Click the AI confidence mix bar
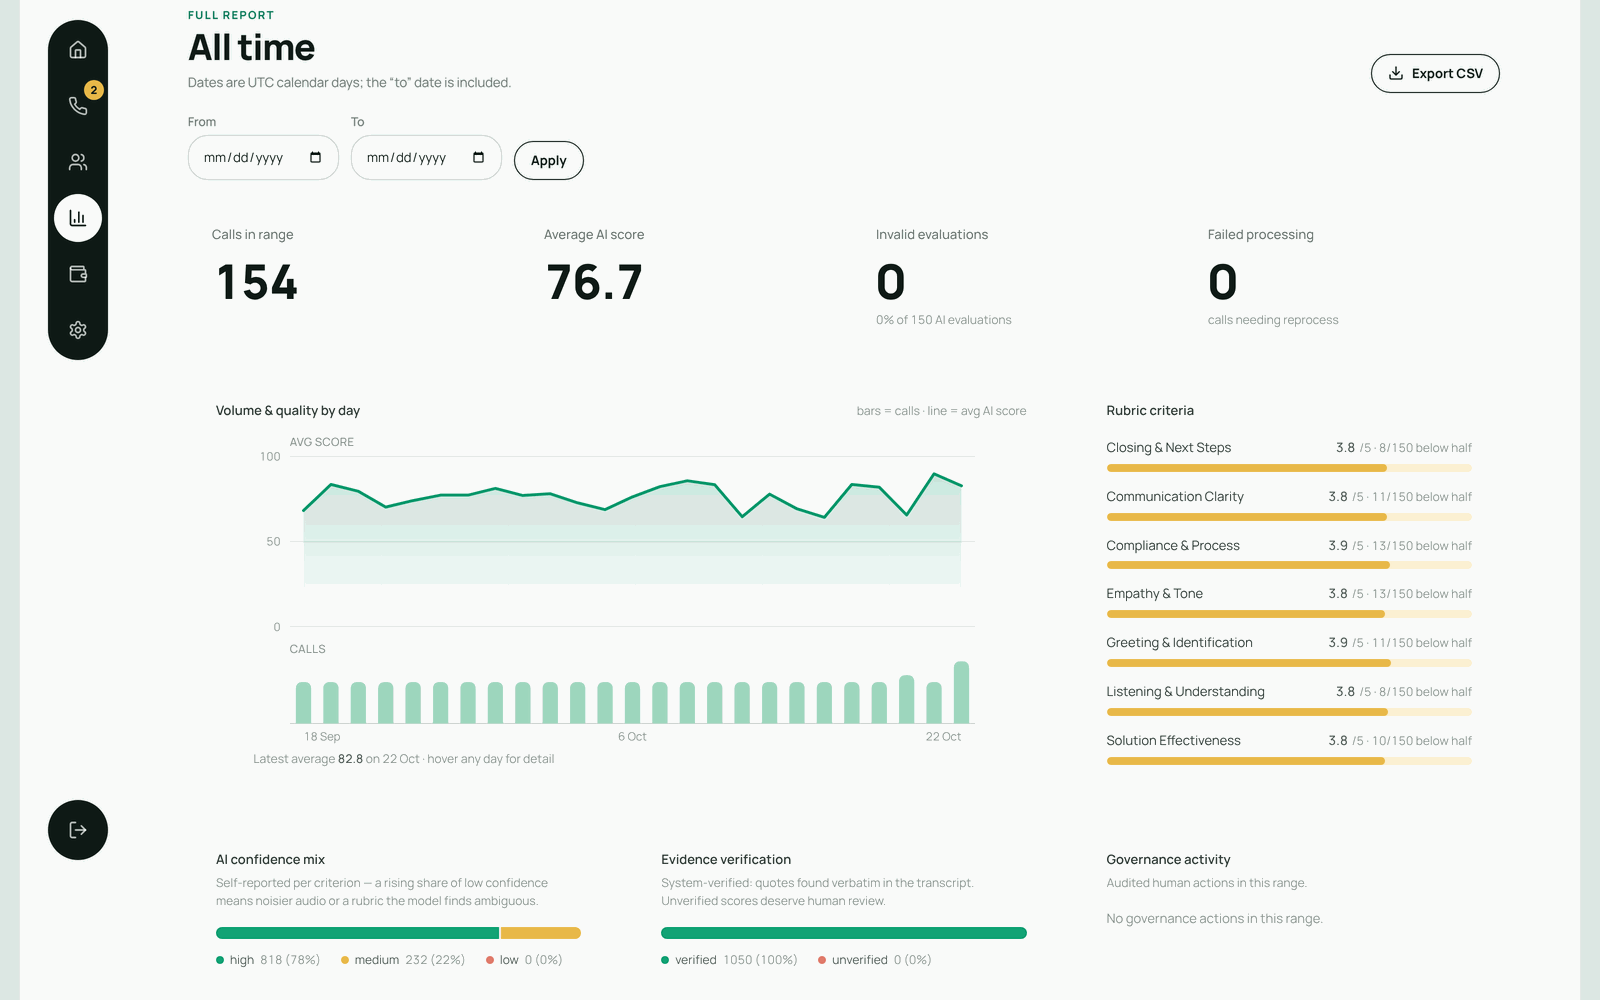Image resolution: width=1600 pixels, height=1000 pixels. click(398, 933)
